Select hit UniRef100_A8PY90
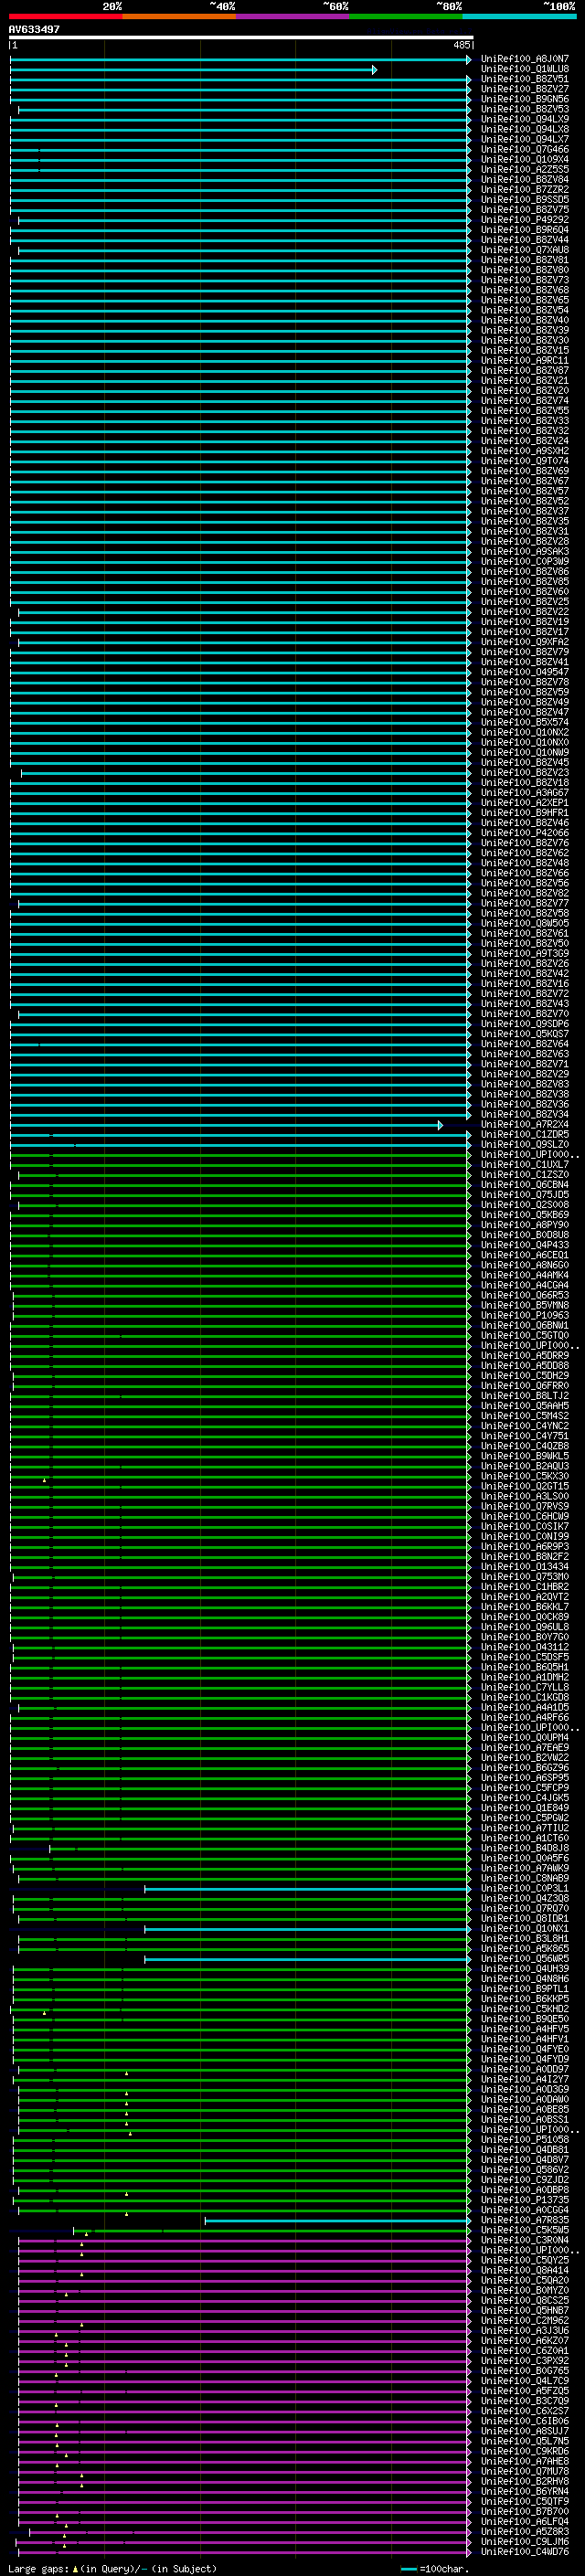585x2576 pixels. [525, 1224]
